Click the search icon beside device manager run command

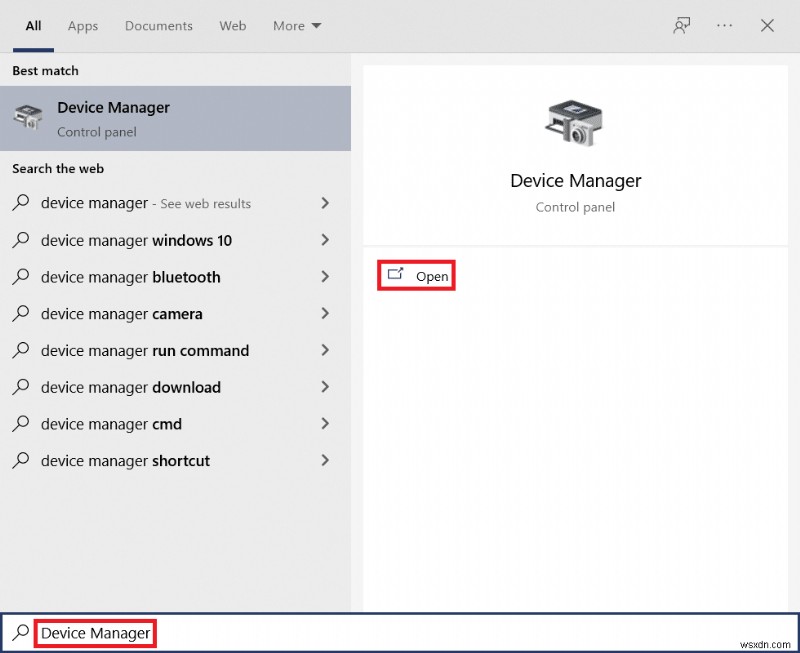click(x=20, y=351)
